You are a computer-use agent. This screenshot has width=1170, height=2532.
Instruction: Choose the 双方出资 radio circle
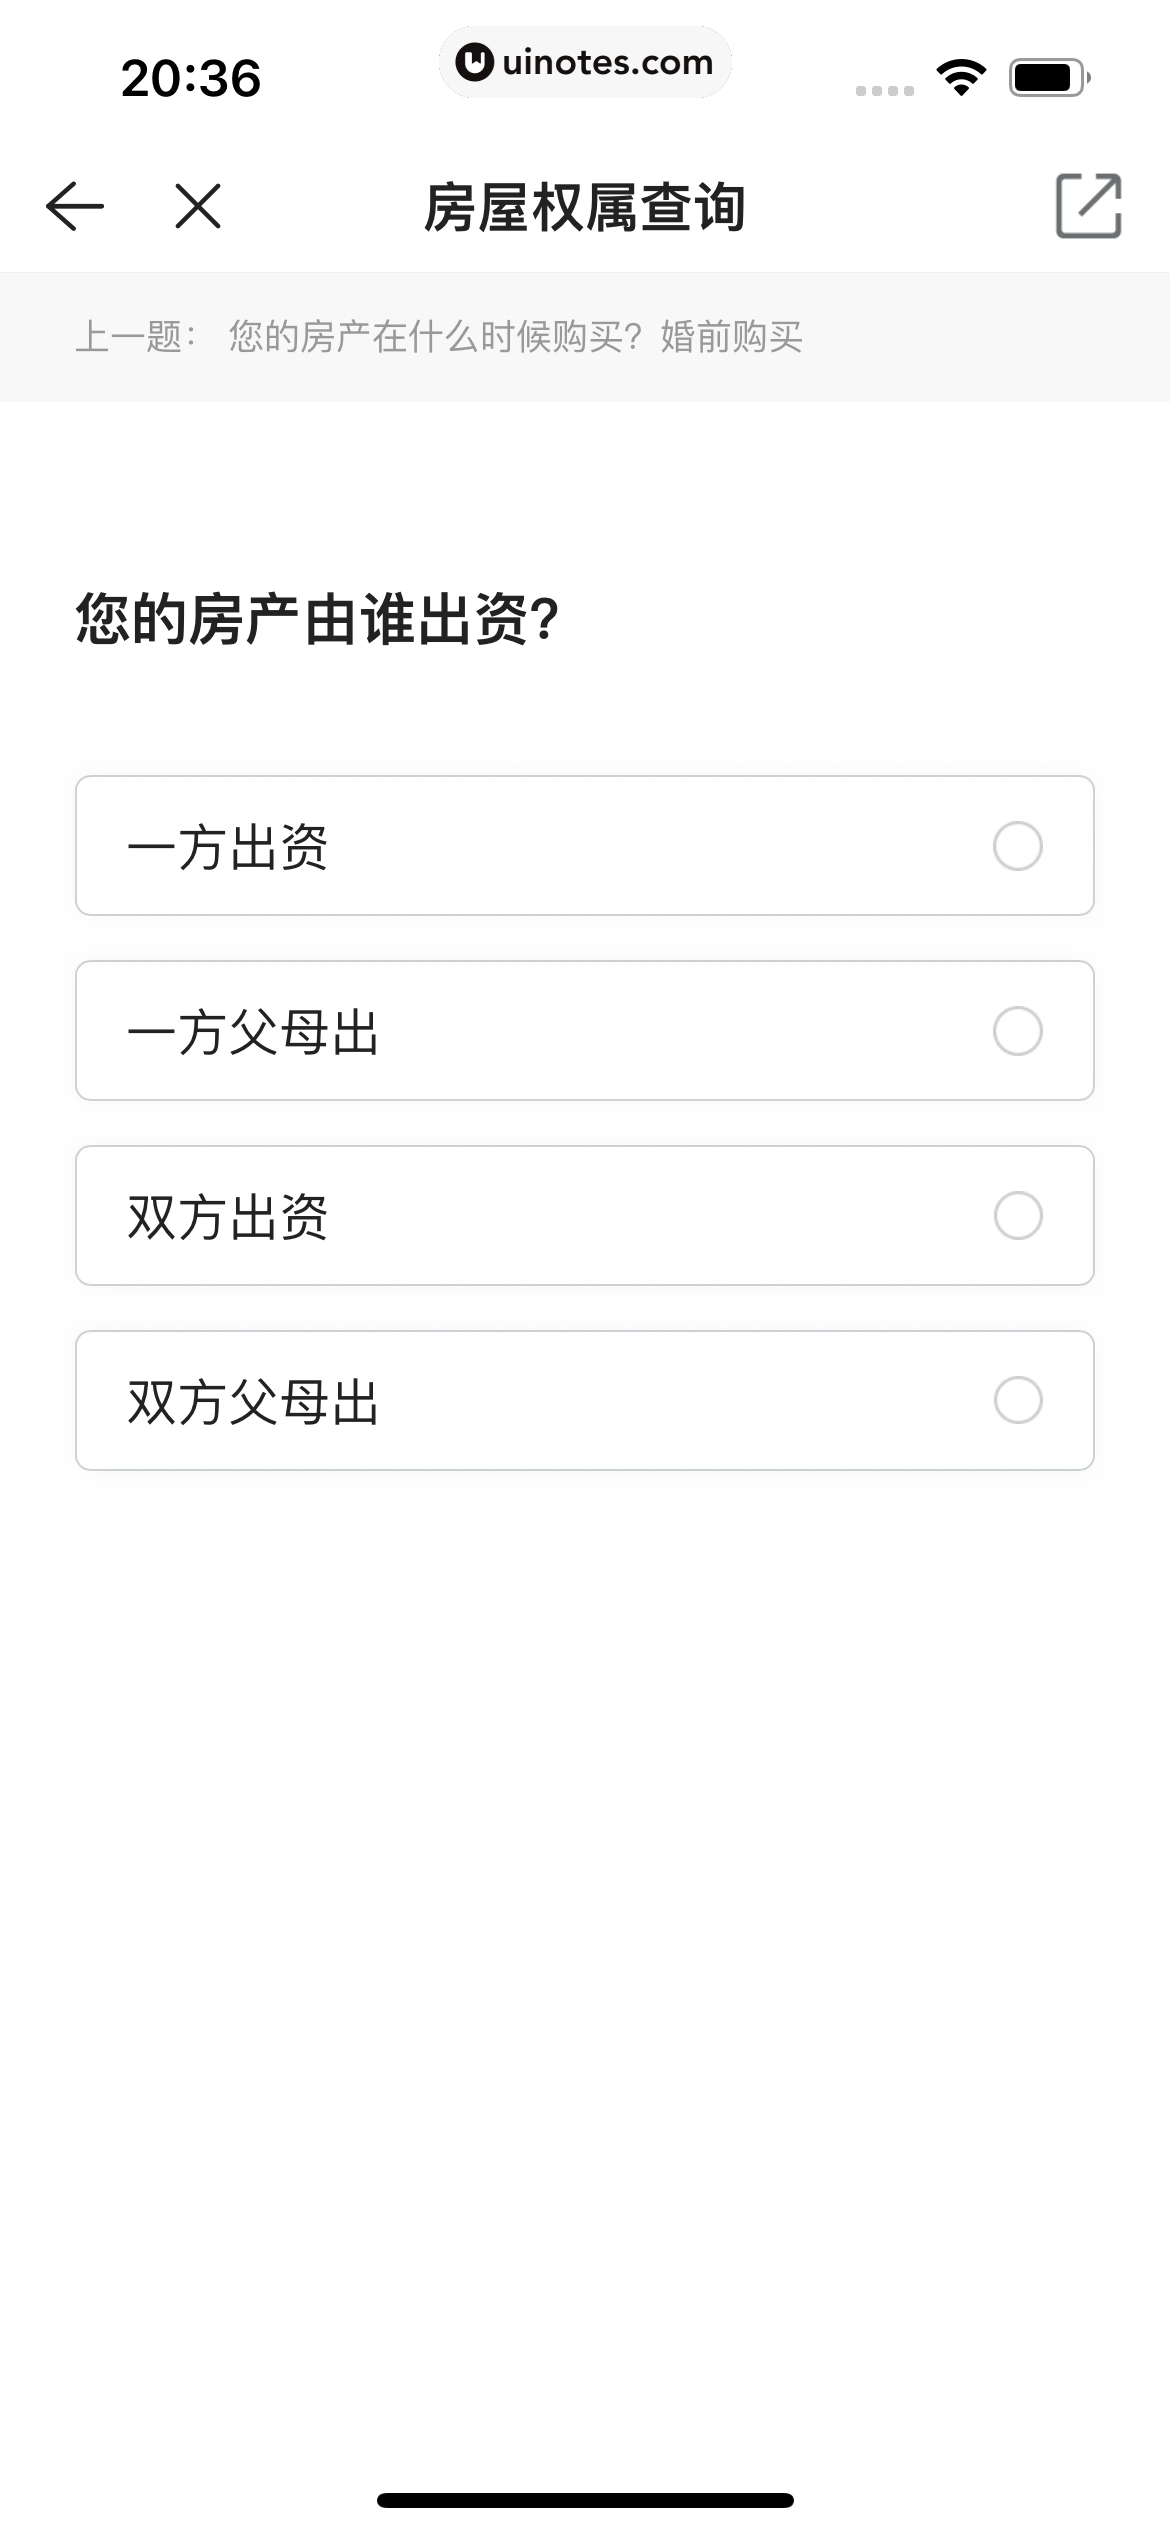(x=1017, y=1216)
